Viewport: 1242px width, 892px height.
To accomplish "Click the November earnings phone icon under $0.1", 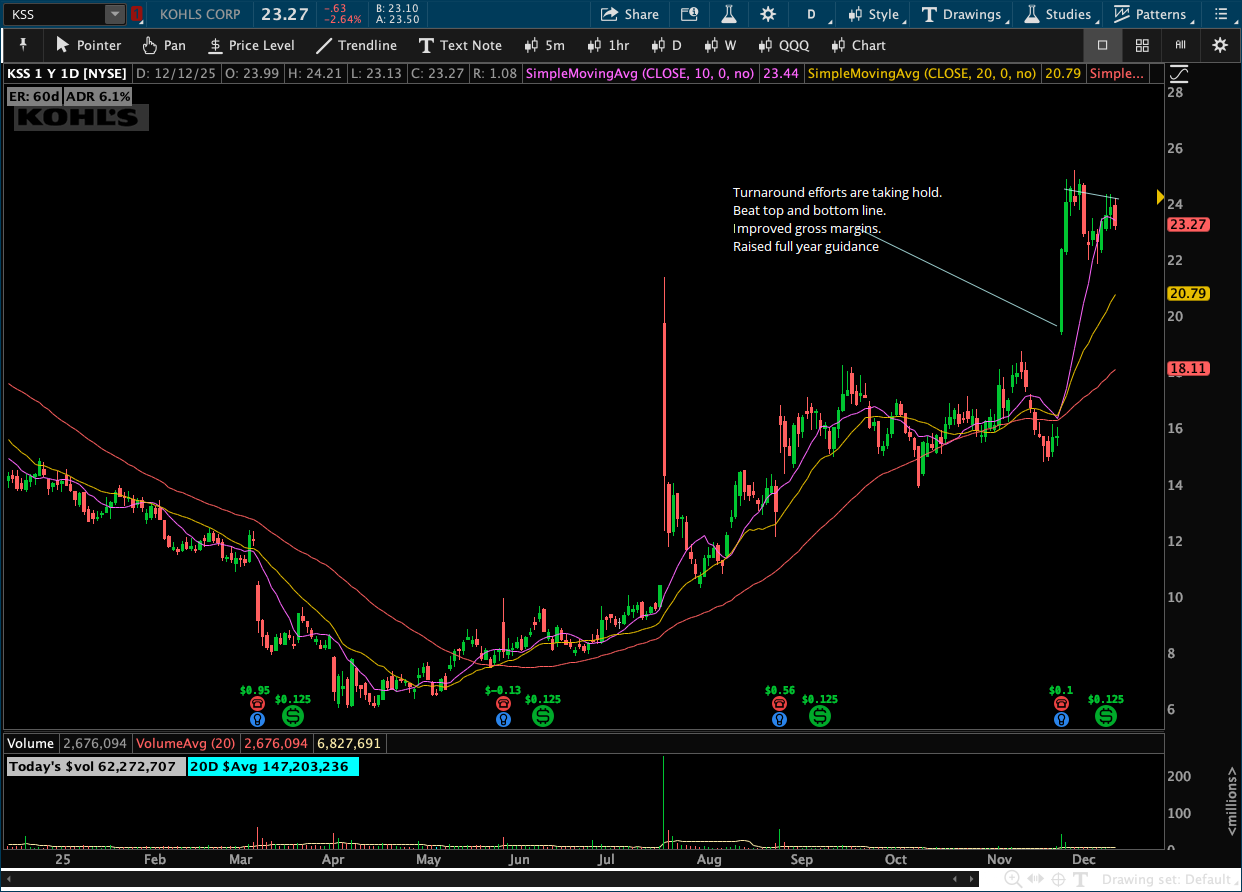I will [x=1061, y=704].
